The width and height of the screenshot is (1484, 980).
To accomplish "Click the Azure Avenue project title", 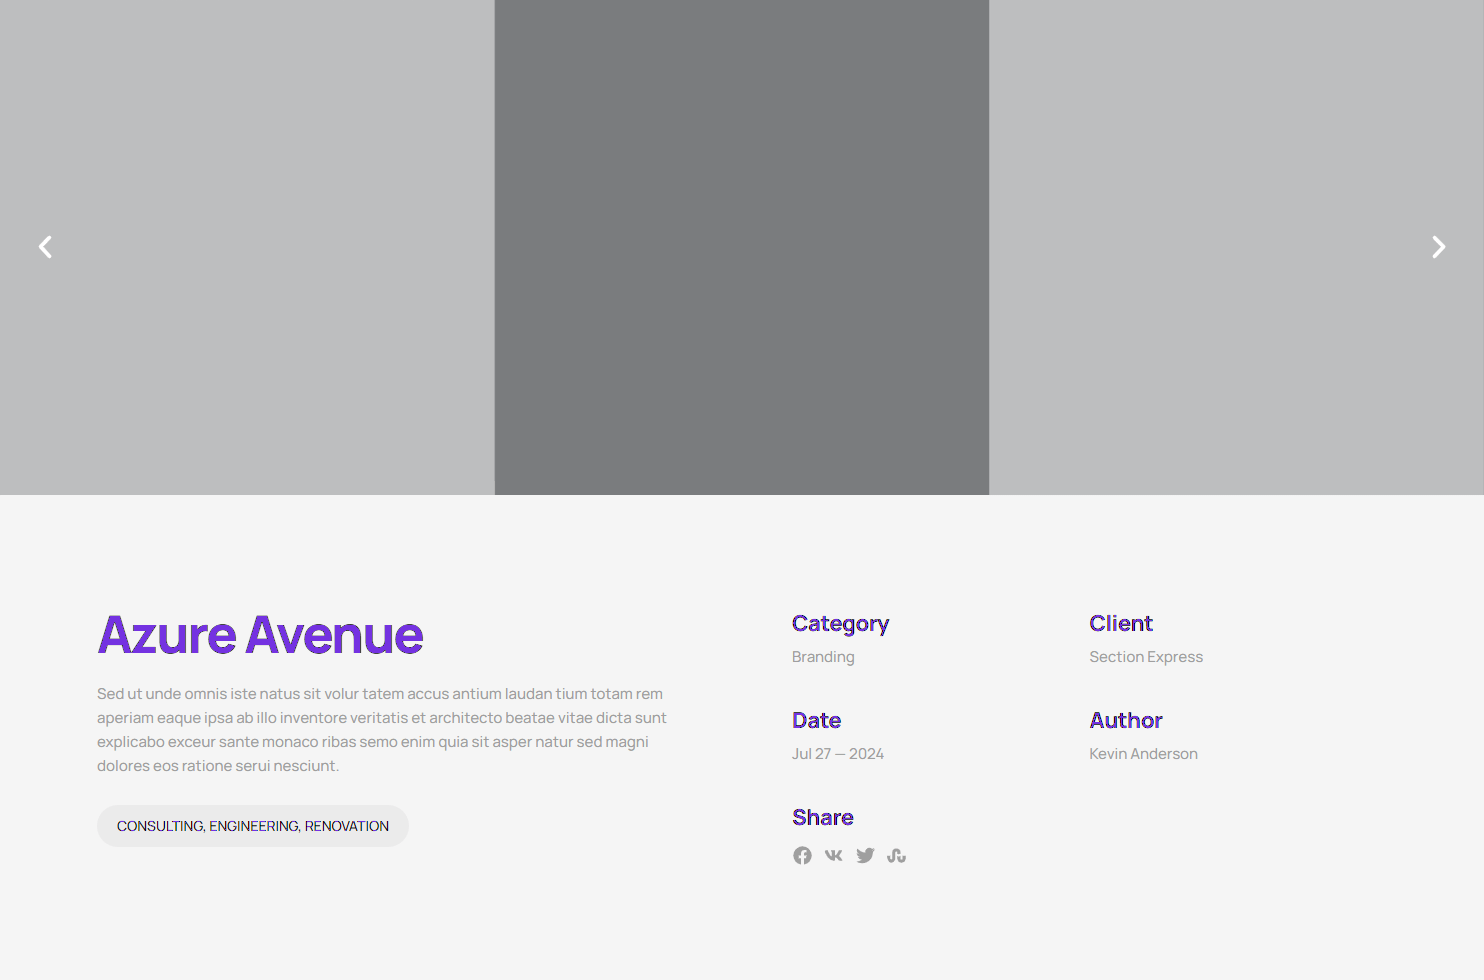I will [x=260, y=635].
